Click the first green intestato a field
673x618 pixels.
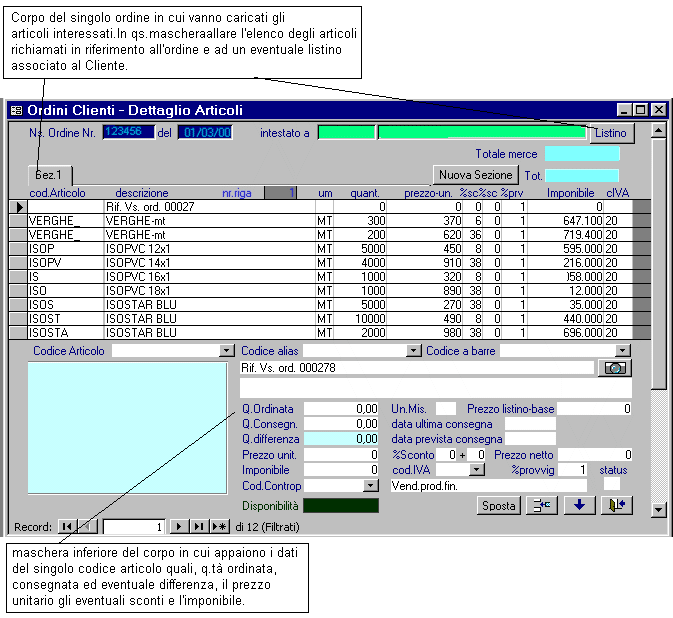pyautogui.click(x=346, y=133)
